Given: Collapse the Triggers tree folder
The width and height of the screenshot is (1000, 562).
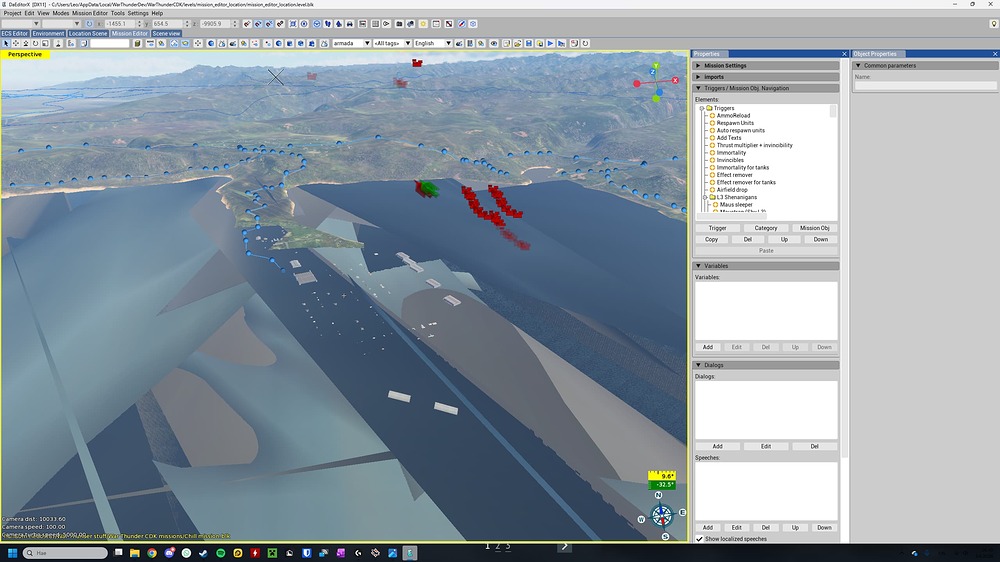Looking at the screenshot, I should pos(702,108).
